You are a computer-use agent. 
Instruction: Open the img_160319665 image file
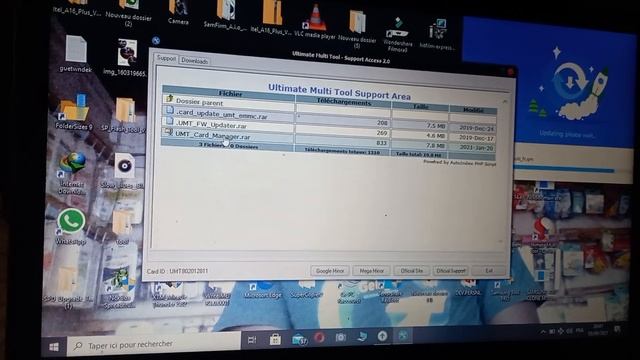point(126,58)
